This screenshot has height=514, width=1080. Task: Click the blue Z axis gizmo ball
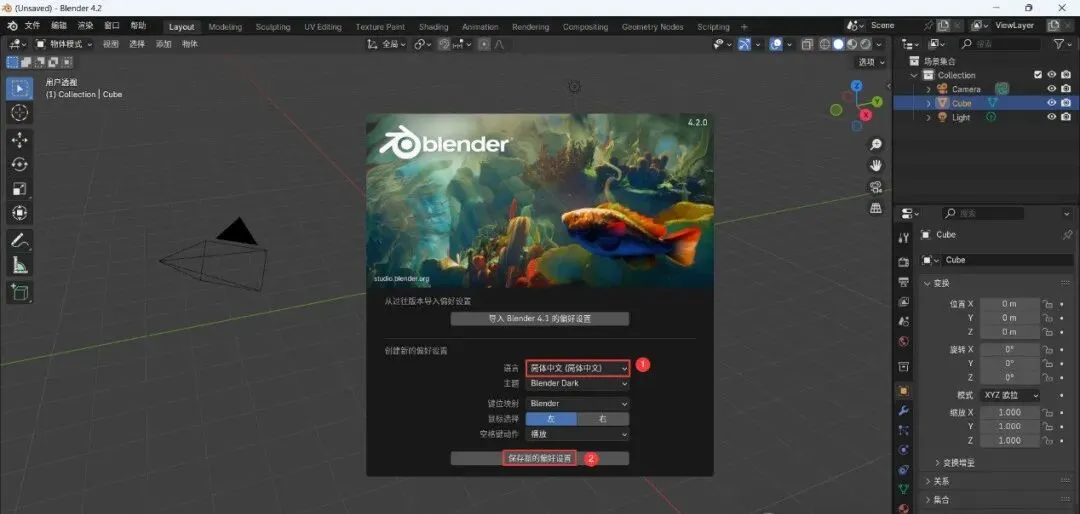click(857, 86)
